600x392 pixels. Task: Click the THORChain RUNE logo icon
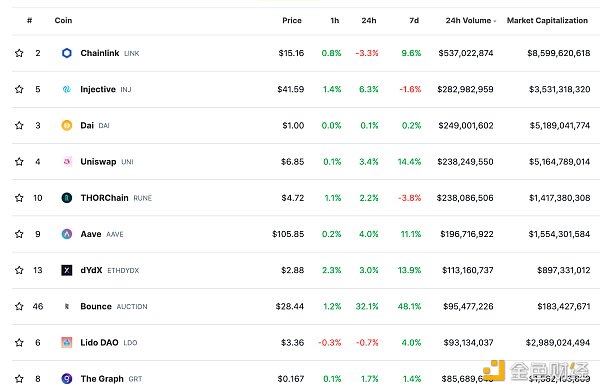click(x=67, y=198)
